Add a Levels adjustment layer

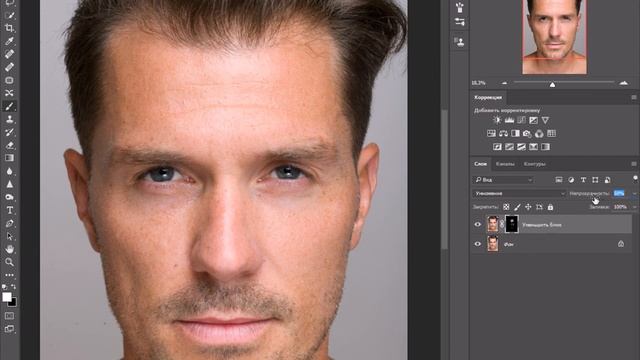(x=509, y=120)
